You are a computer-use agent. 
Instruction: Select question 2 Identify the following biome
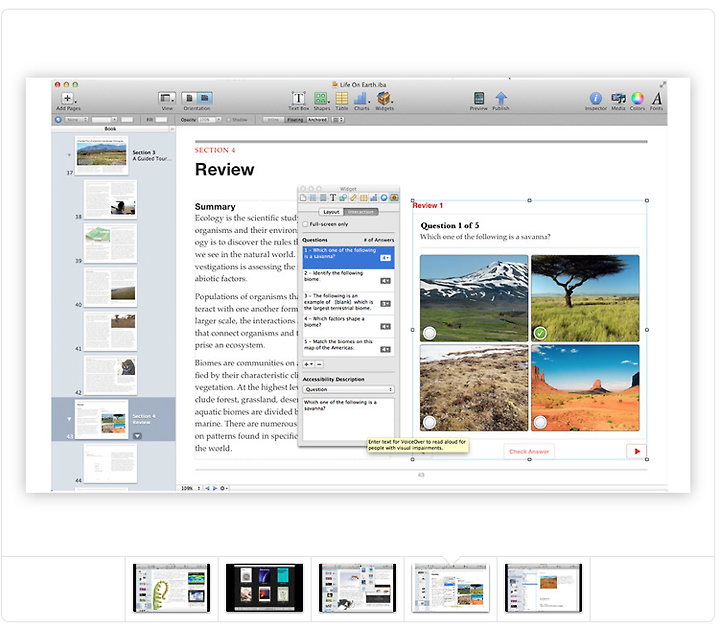349,280
